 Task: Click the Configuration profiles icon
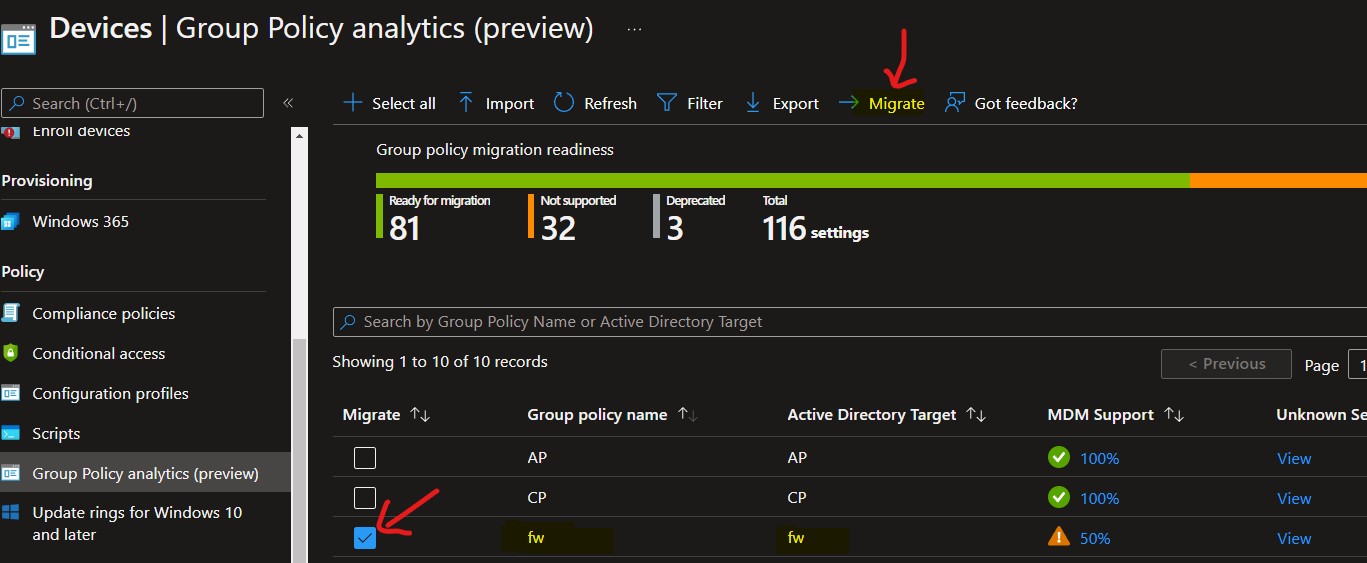coord(11,393)
